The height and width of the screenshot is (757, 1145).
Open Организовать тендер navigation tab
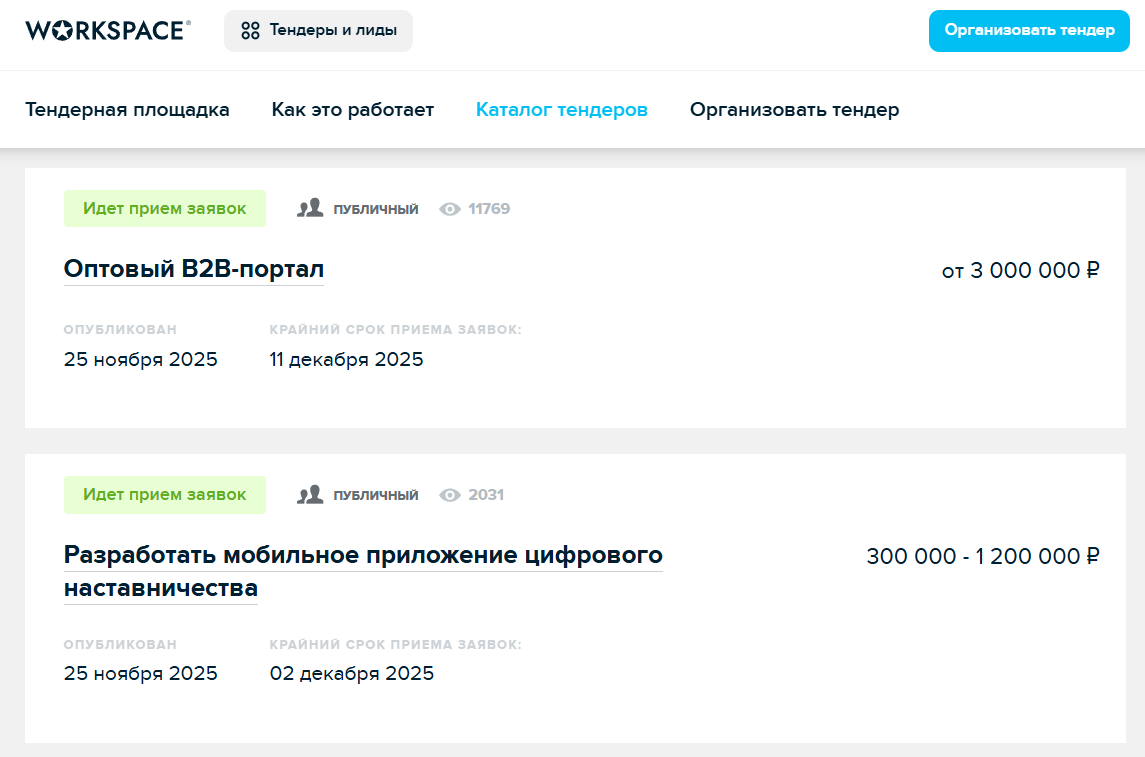pyautogui.click(x=794, y=110)
